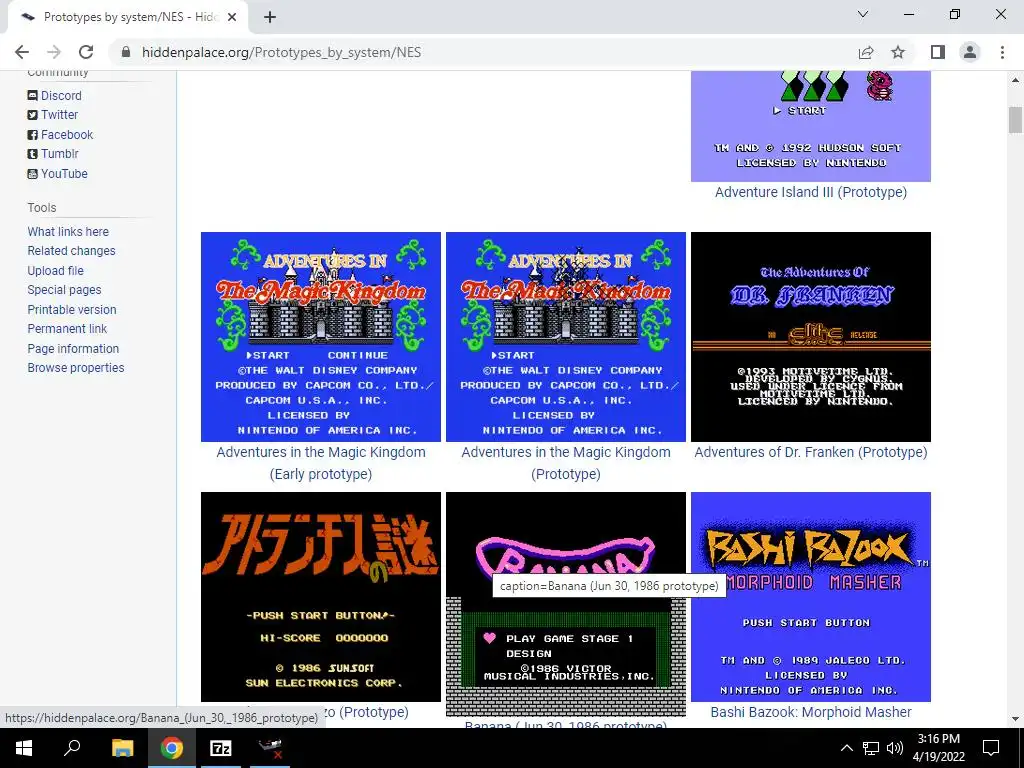Open the YouTube community link
Image resolution: width=1024 pixels, height=768 pixels.
click(64, 174)
